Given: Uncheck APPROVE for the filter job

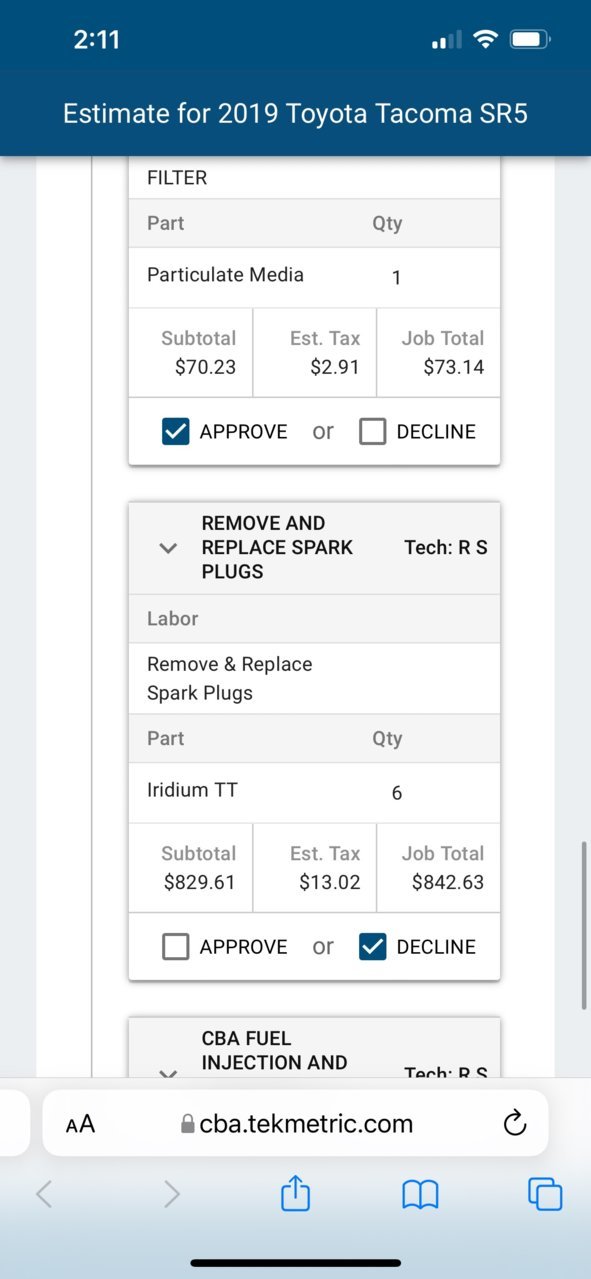Looking at the screenshot, I should [175, 431].
